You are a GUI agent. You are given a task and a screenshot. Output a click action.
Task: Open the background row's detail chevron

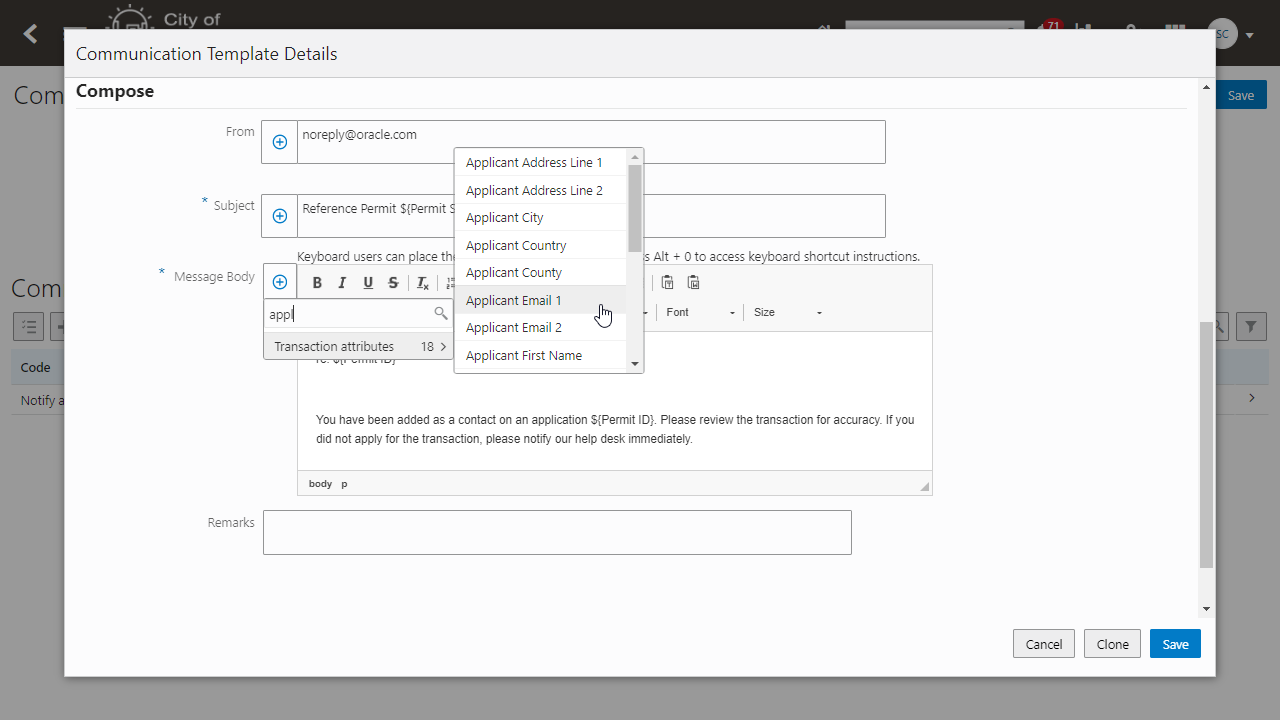click(1252, 398)
